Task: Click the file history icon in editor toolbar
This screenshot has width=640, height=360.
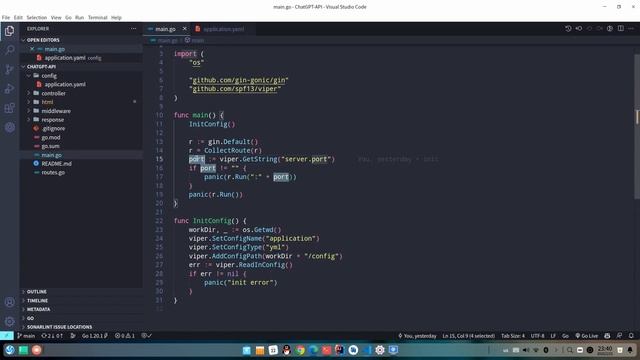Action: pos(568,29)
